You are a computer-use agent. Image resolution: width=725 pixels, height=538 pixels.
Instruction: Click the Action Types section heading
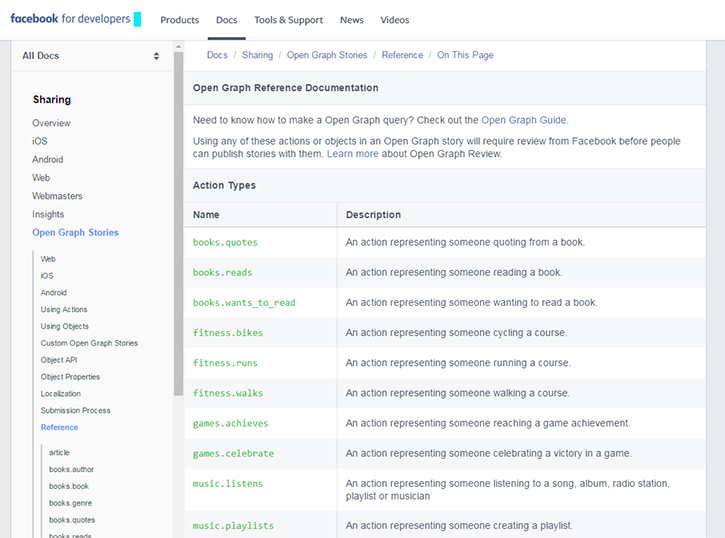224,185
